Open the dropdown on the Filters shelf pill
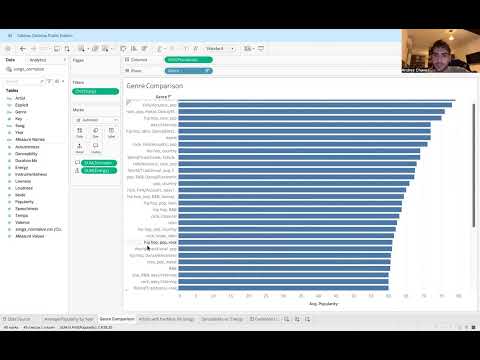 coord(115,91)
